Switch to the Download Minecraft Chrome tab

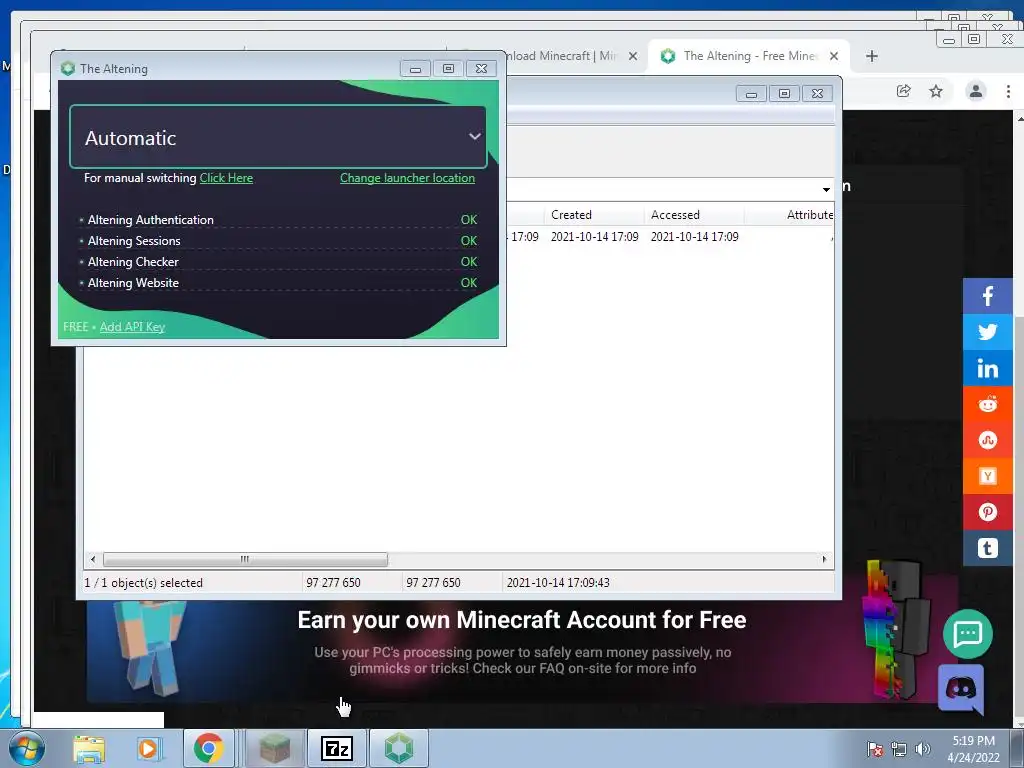pos(562,56)
